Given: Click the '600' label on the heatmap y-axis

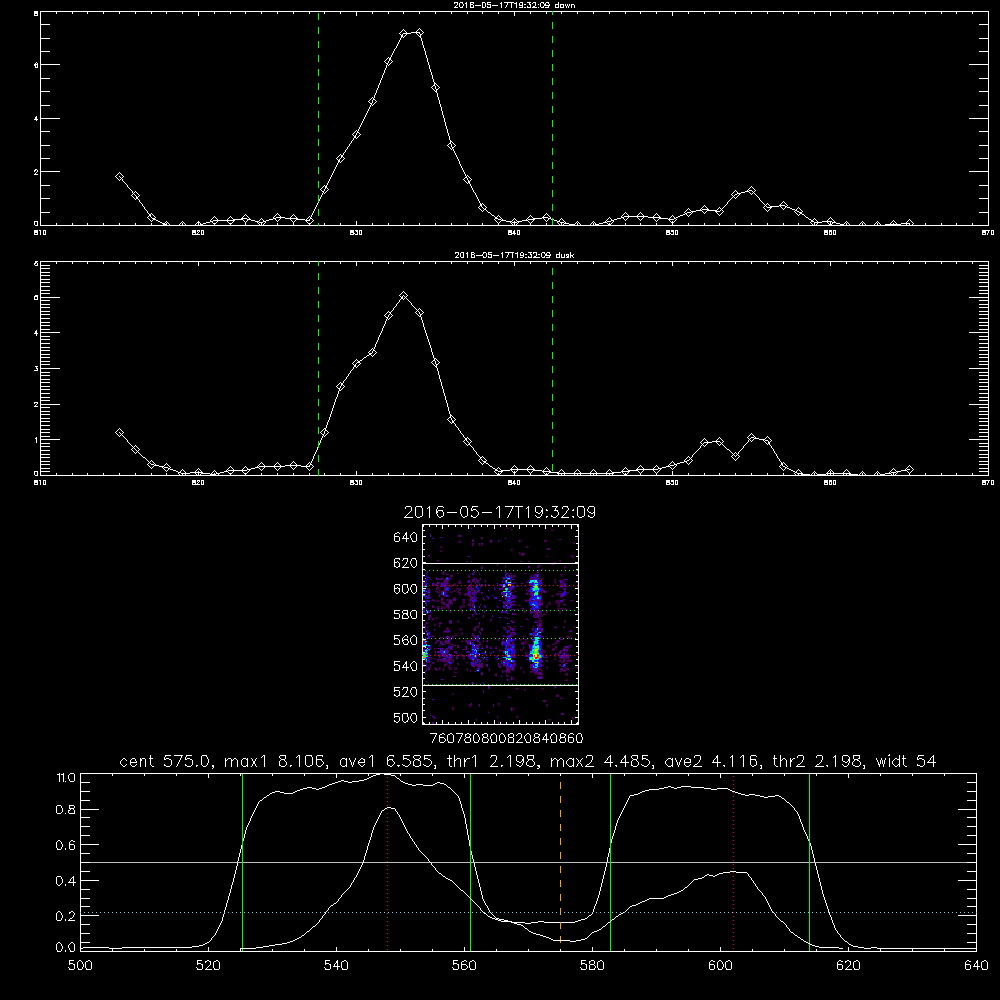Looking at the screenshot, I should [406, 589].
